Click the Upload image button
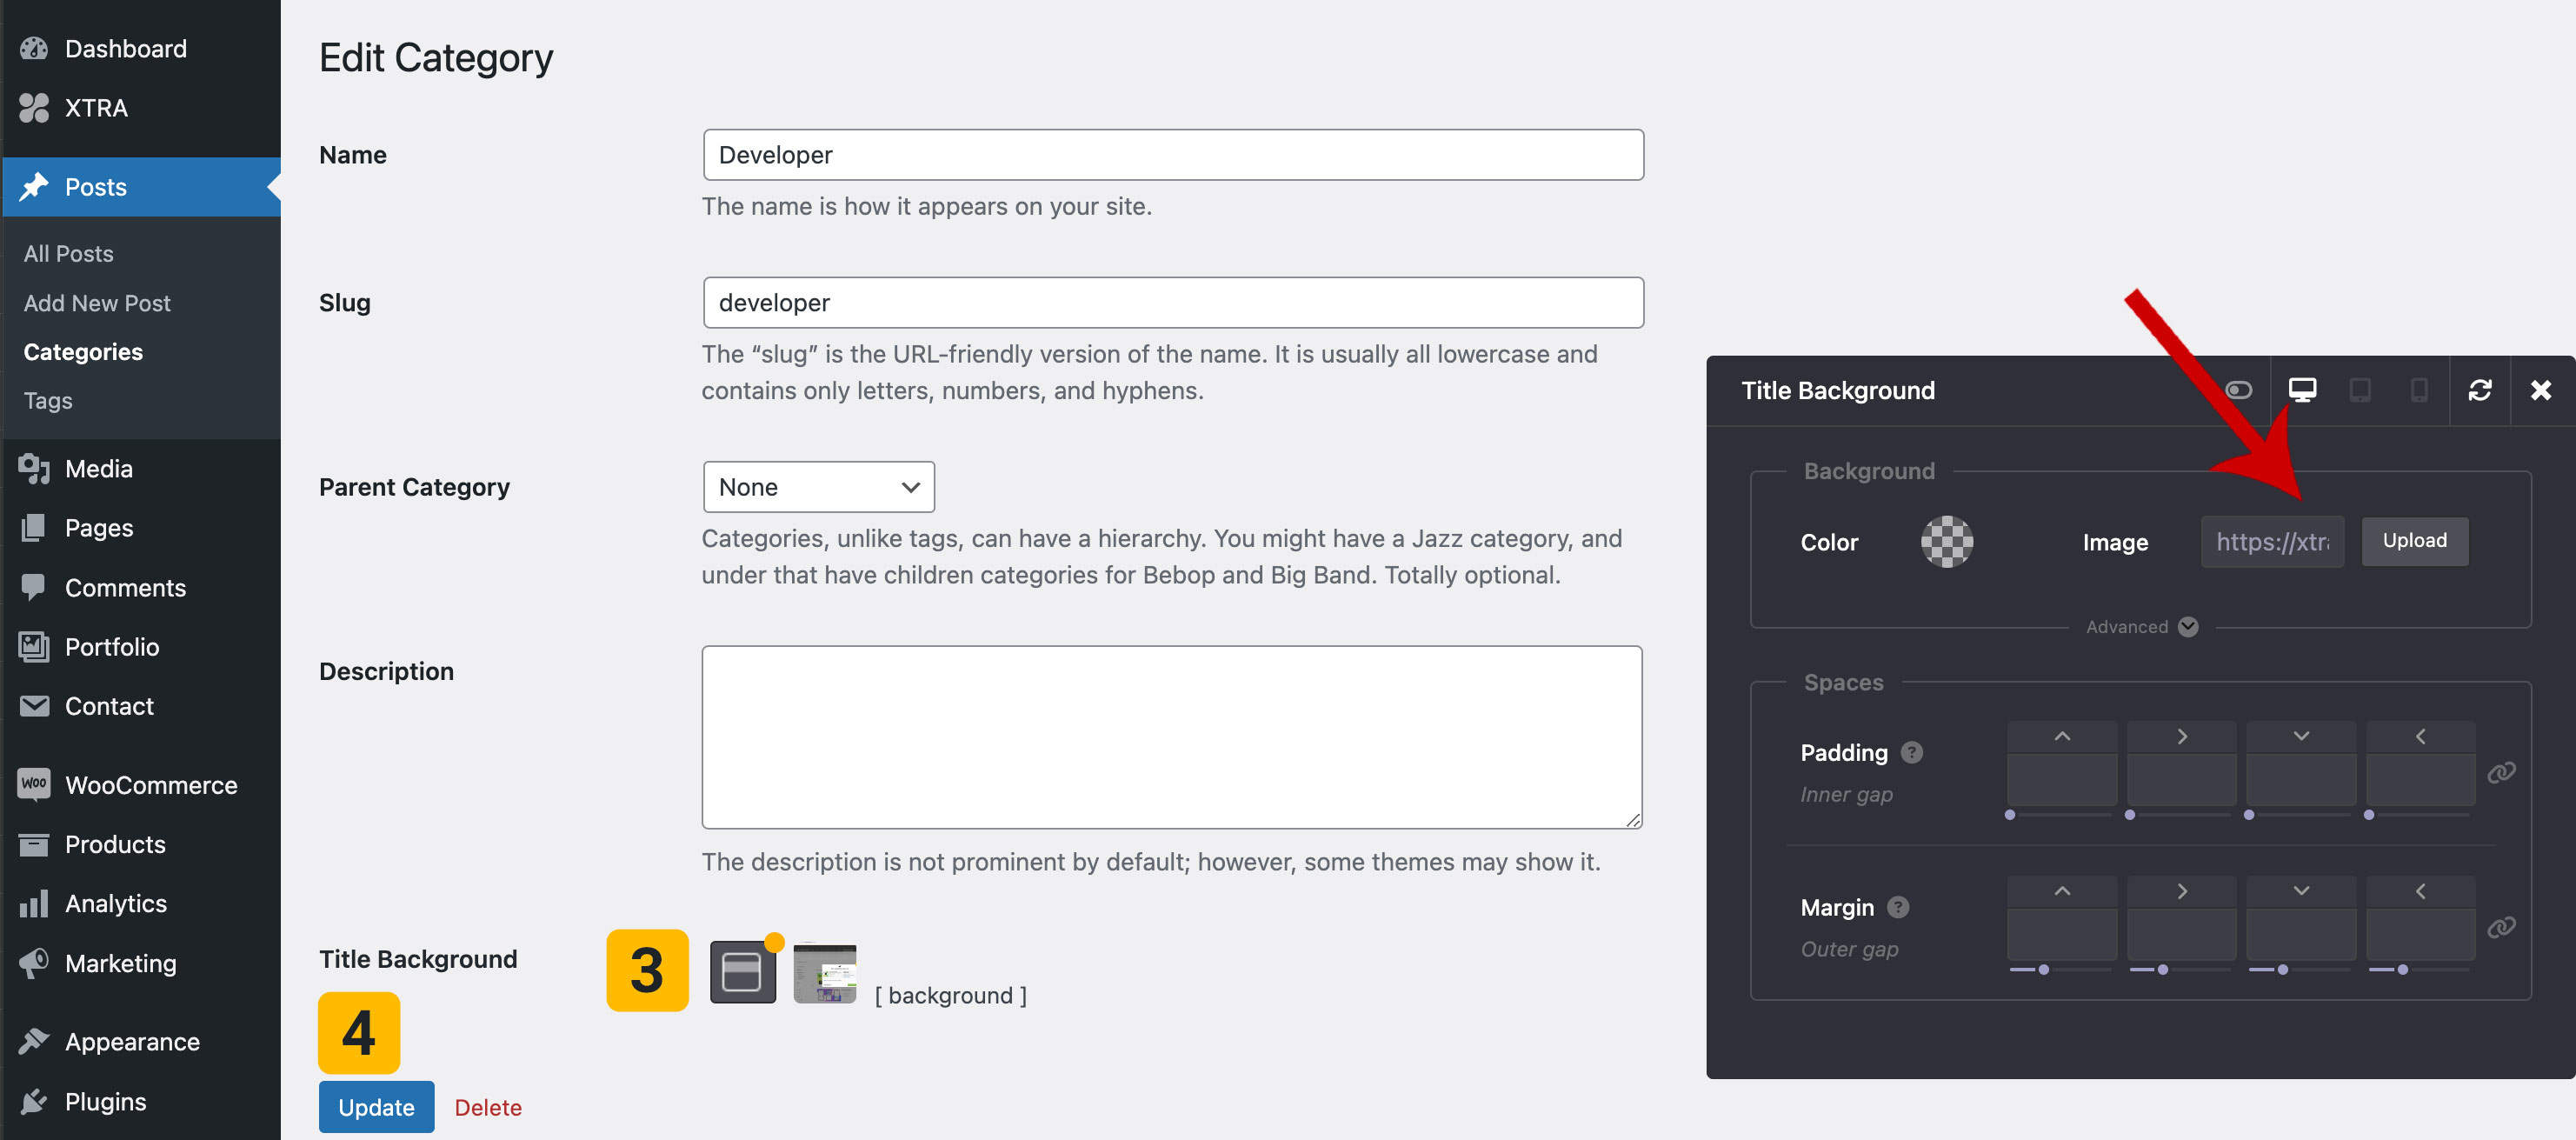 point(2414,541)
